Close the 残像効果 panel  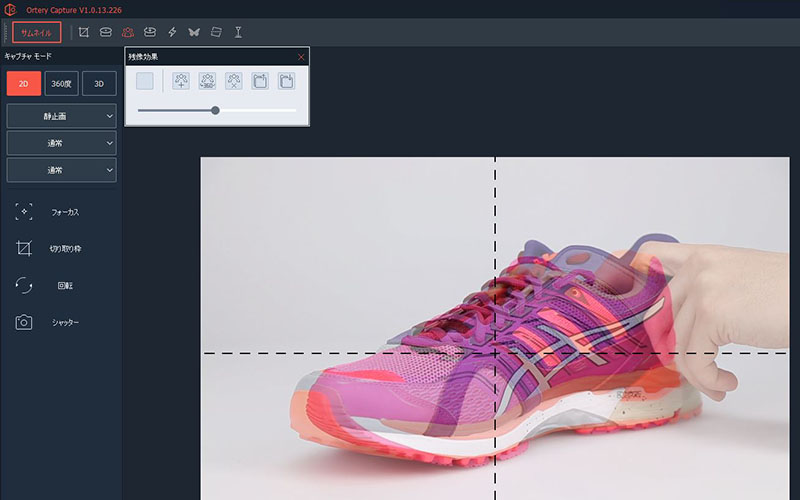[301, 57]
